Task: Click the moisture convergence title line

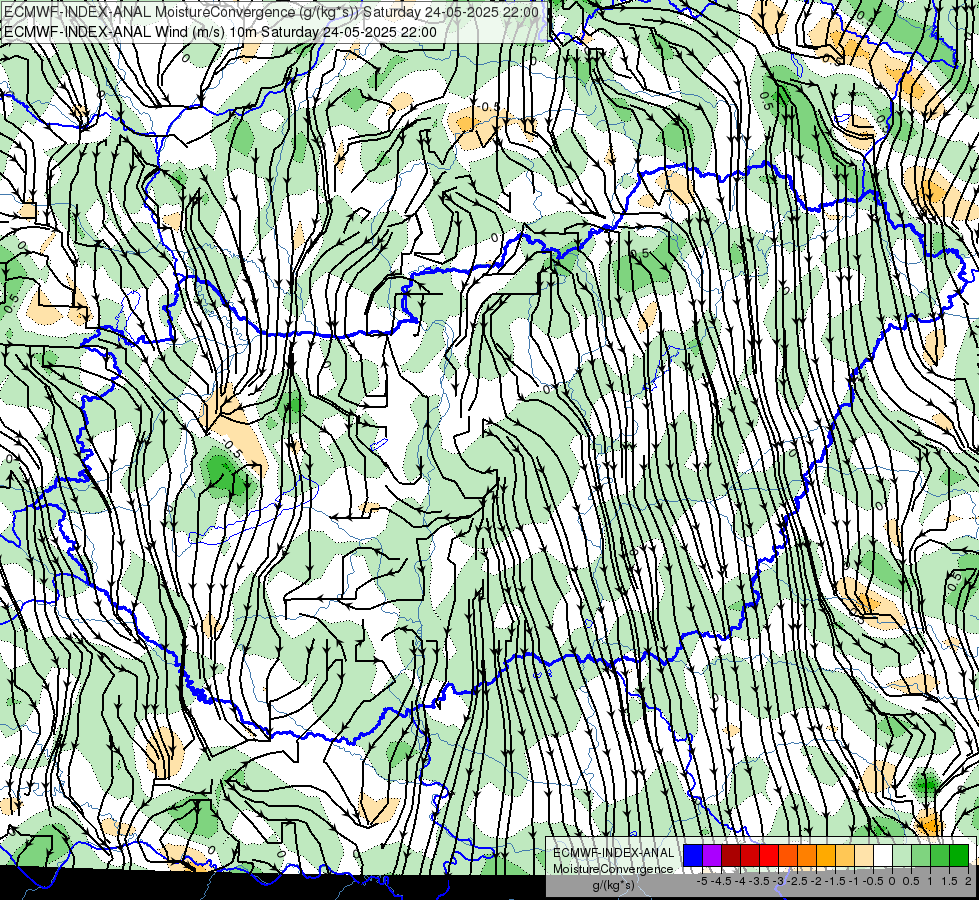Action: 271,12
